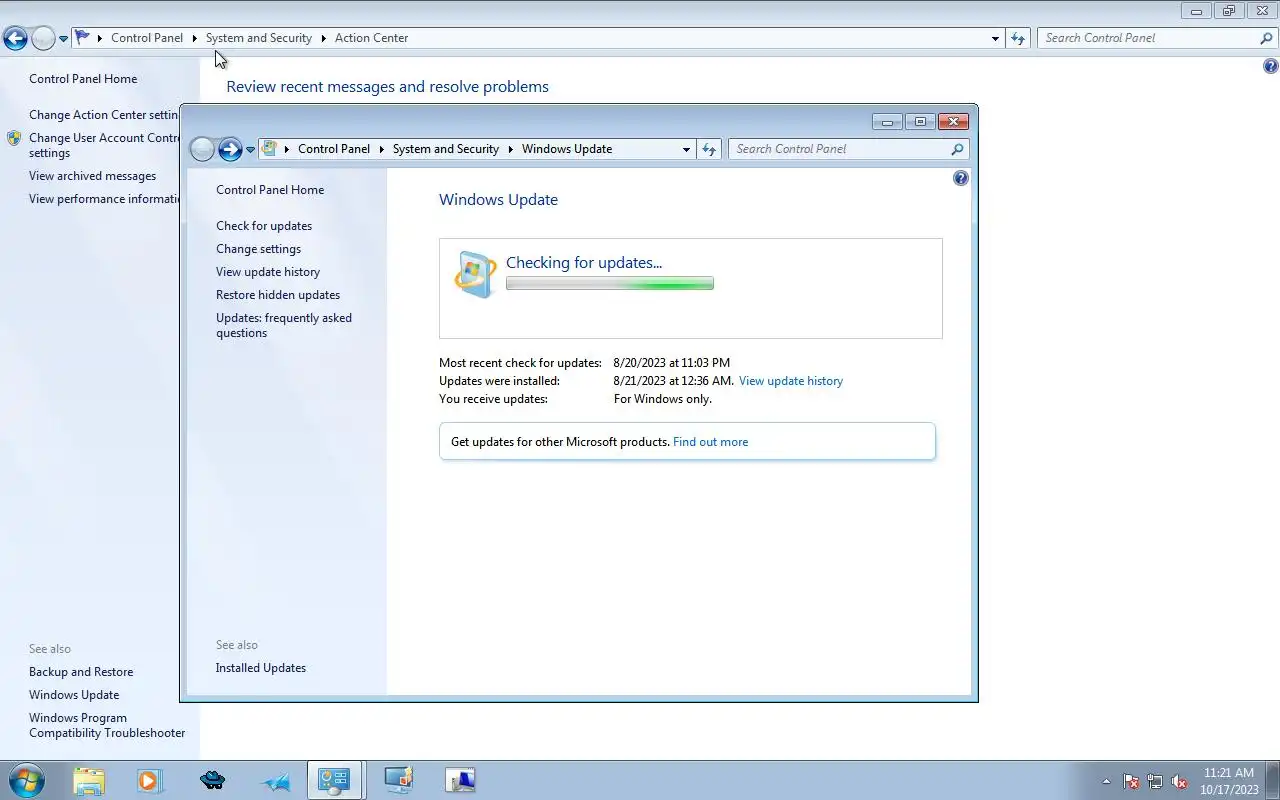Screen dimensions: 1280x800
Task: Open Change User Account Control settings
Action: [x=104, y=146]
